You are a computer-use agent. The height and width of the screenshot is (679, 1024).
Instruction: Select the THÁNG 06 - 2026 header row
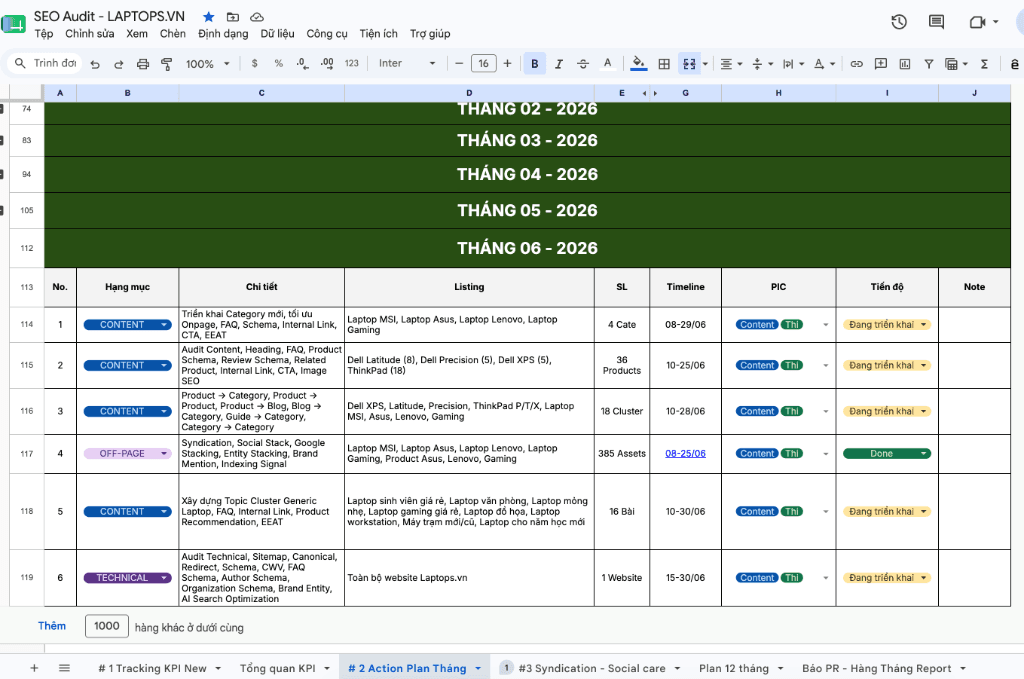[x=527, y=248]
